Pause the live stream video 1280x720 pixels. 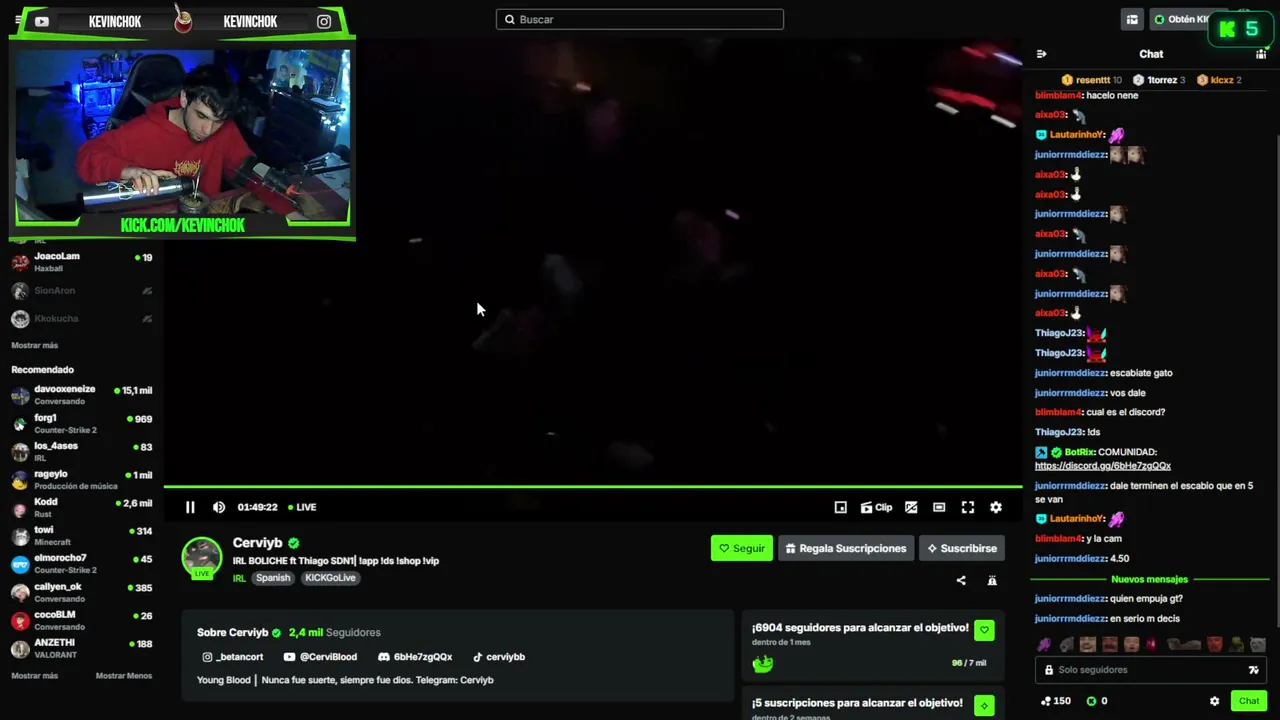point(190,507)
